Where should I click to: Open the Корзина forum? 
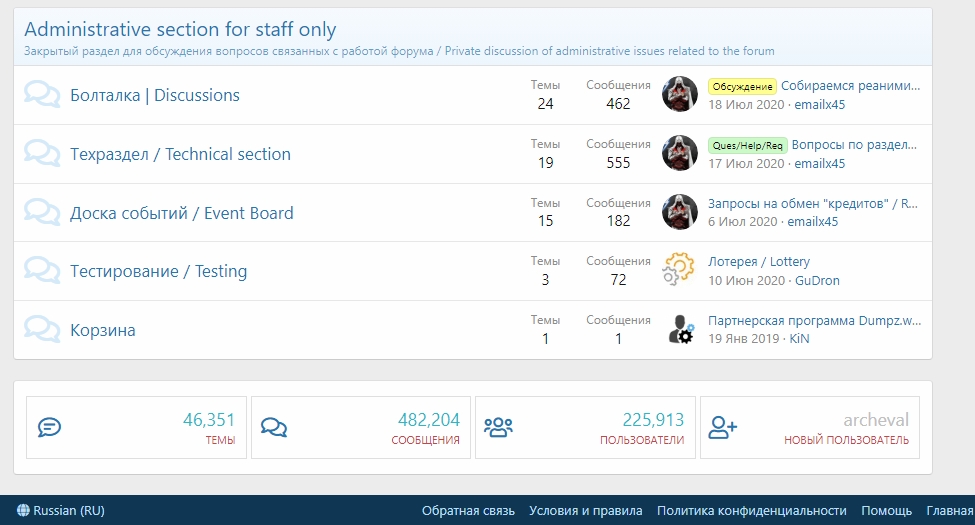click(x=103, y=330)
